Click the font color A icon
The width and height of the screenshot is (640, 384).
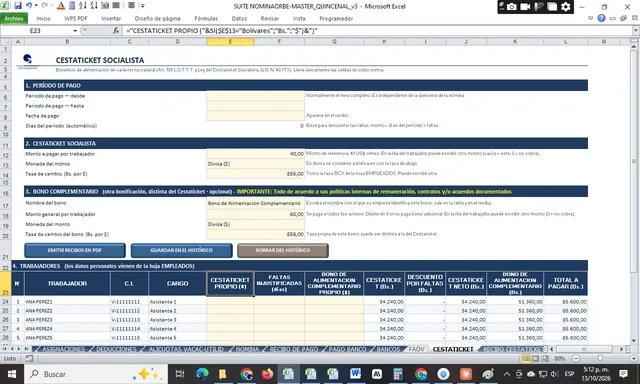[61, 6]
